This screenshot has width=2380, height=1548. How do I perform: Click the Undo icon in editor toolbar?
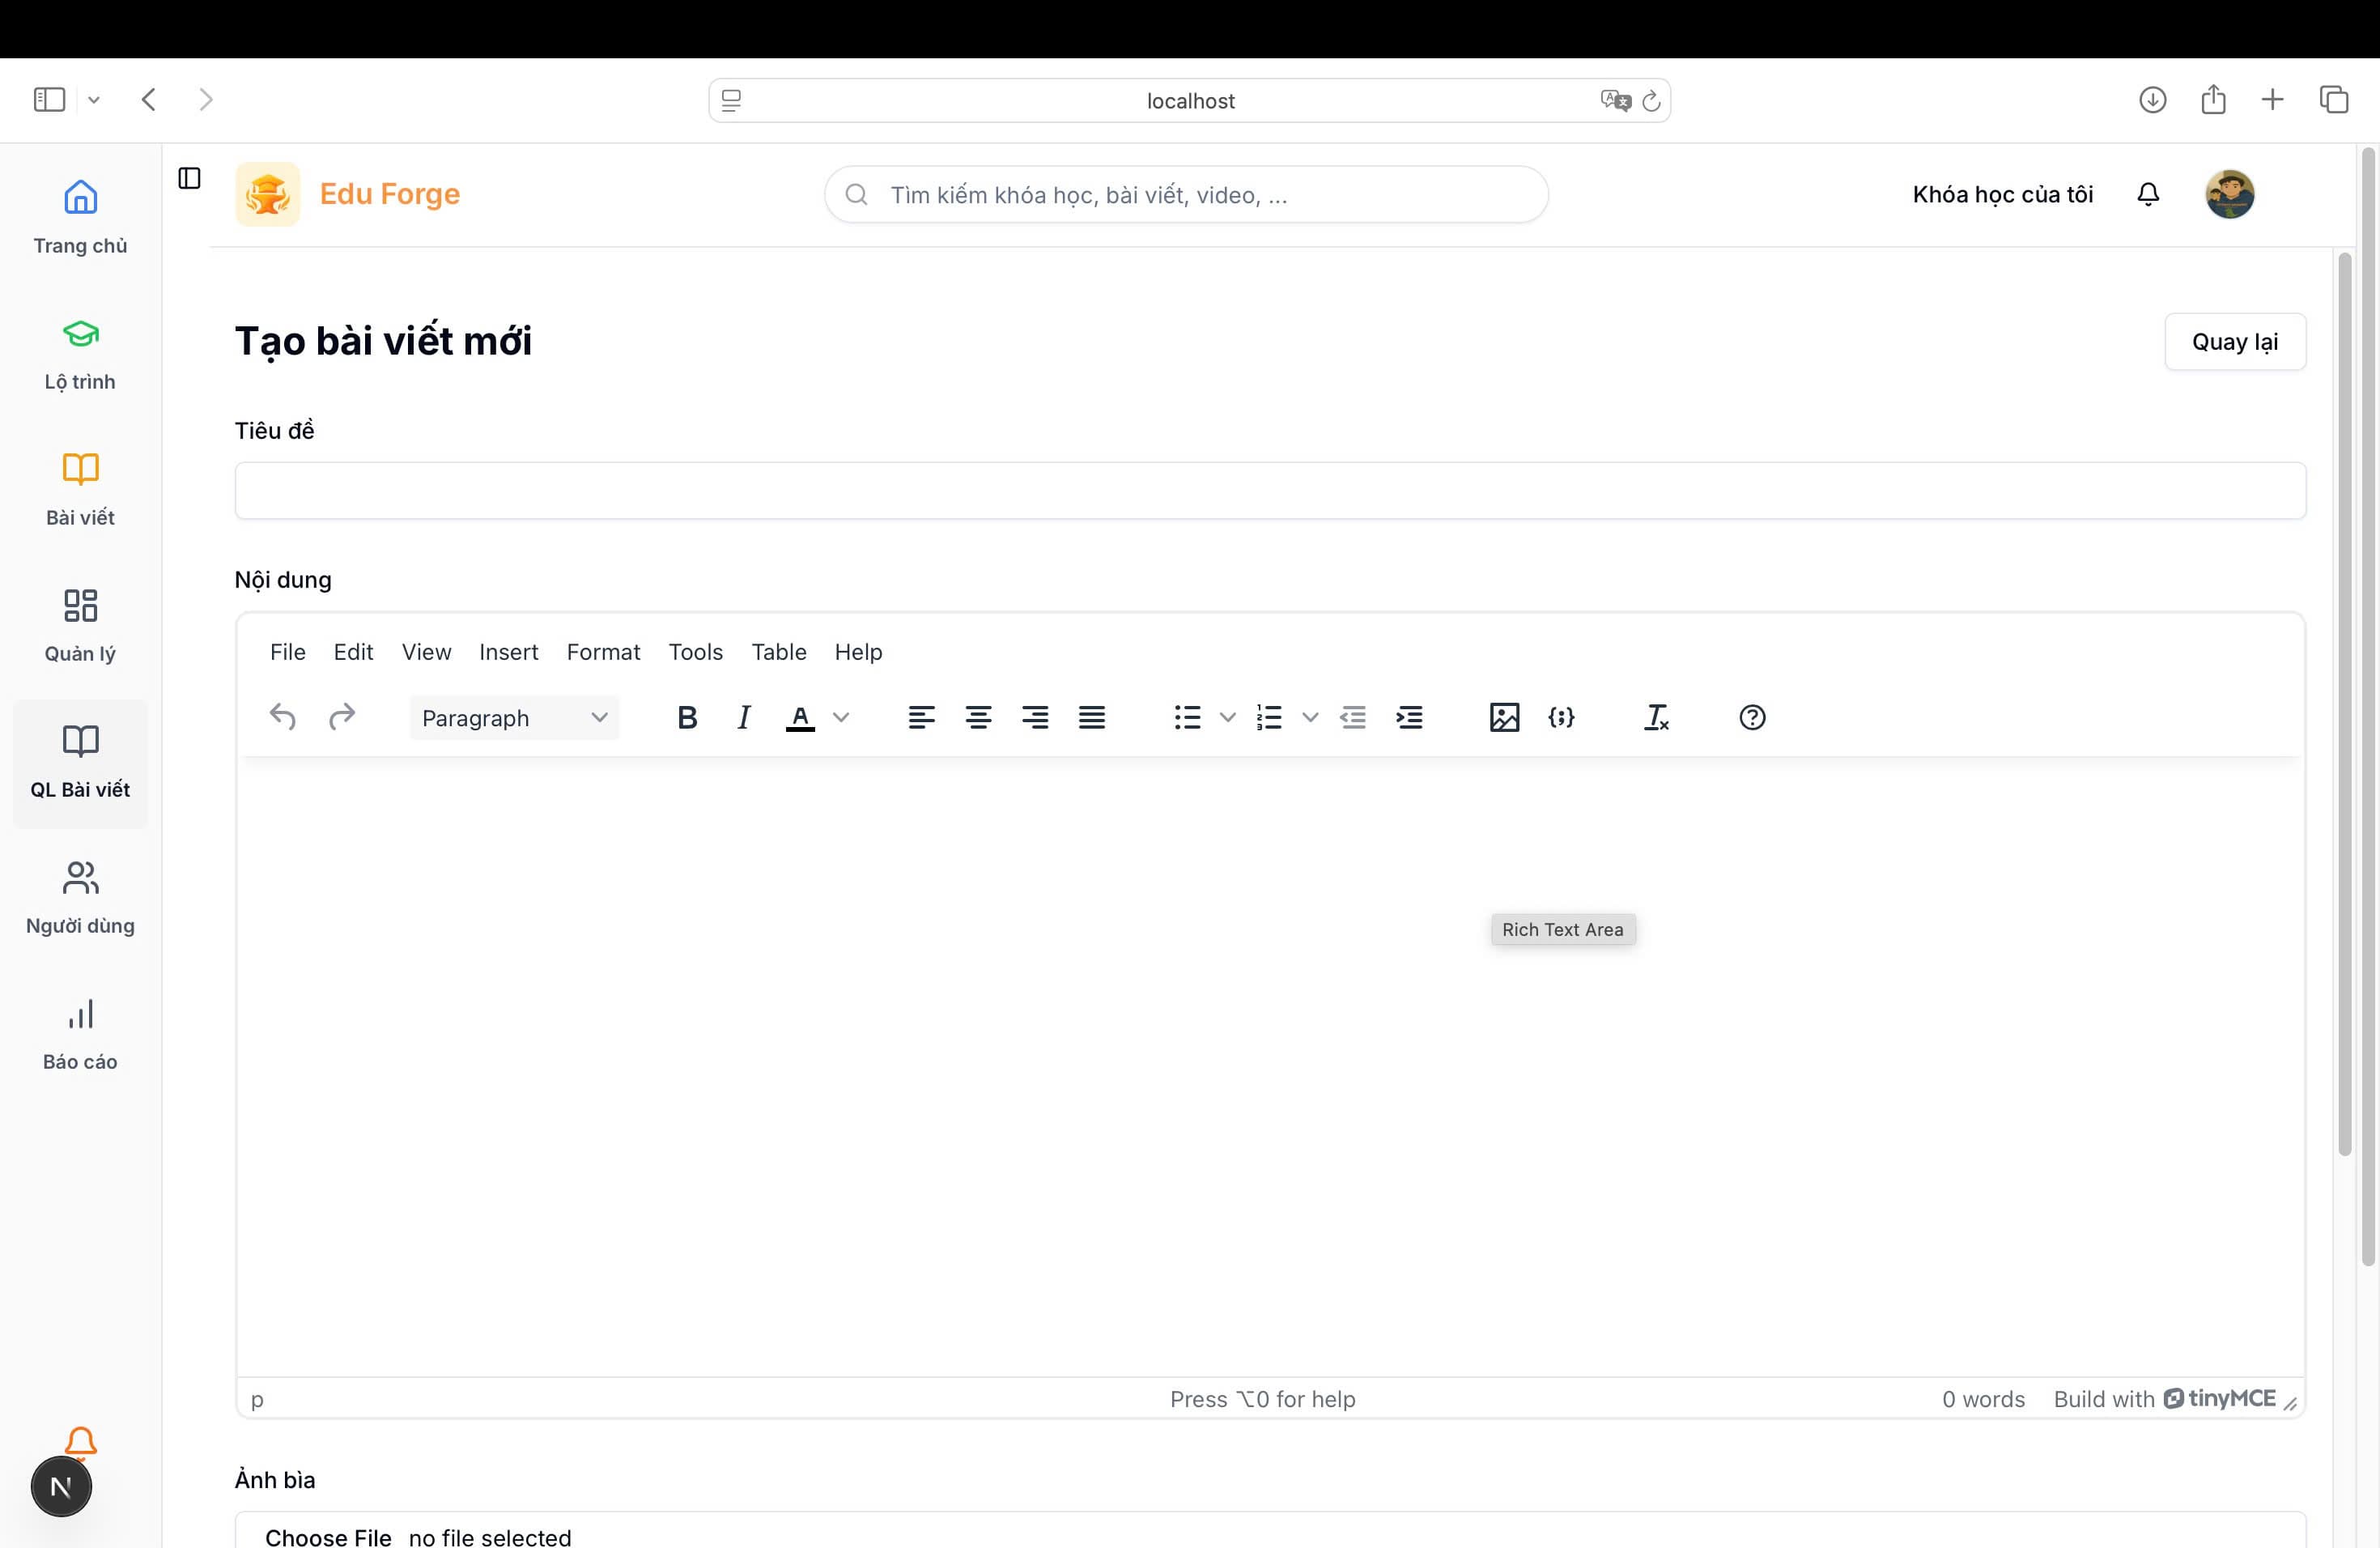pos(283,717)
